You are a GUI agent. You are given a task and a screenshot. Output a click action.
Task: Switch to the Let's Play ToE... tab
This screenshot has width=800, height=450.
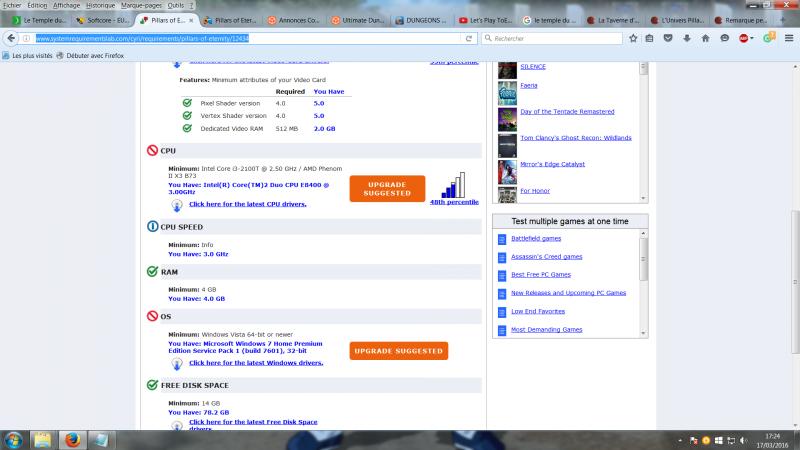pos(486,20)
